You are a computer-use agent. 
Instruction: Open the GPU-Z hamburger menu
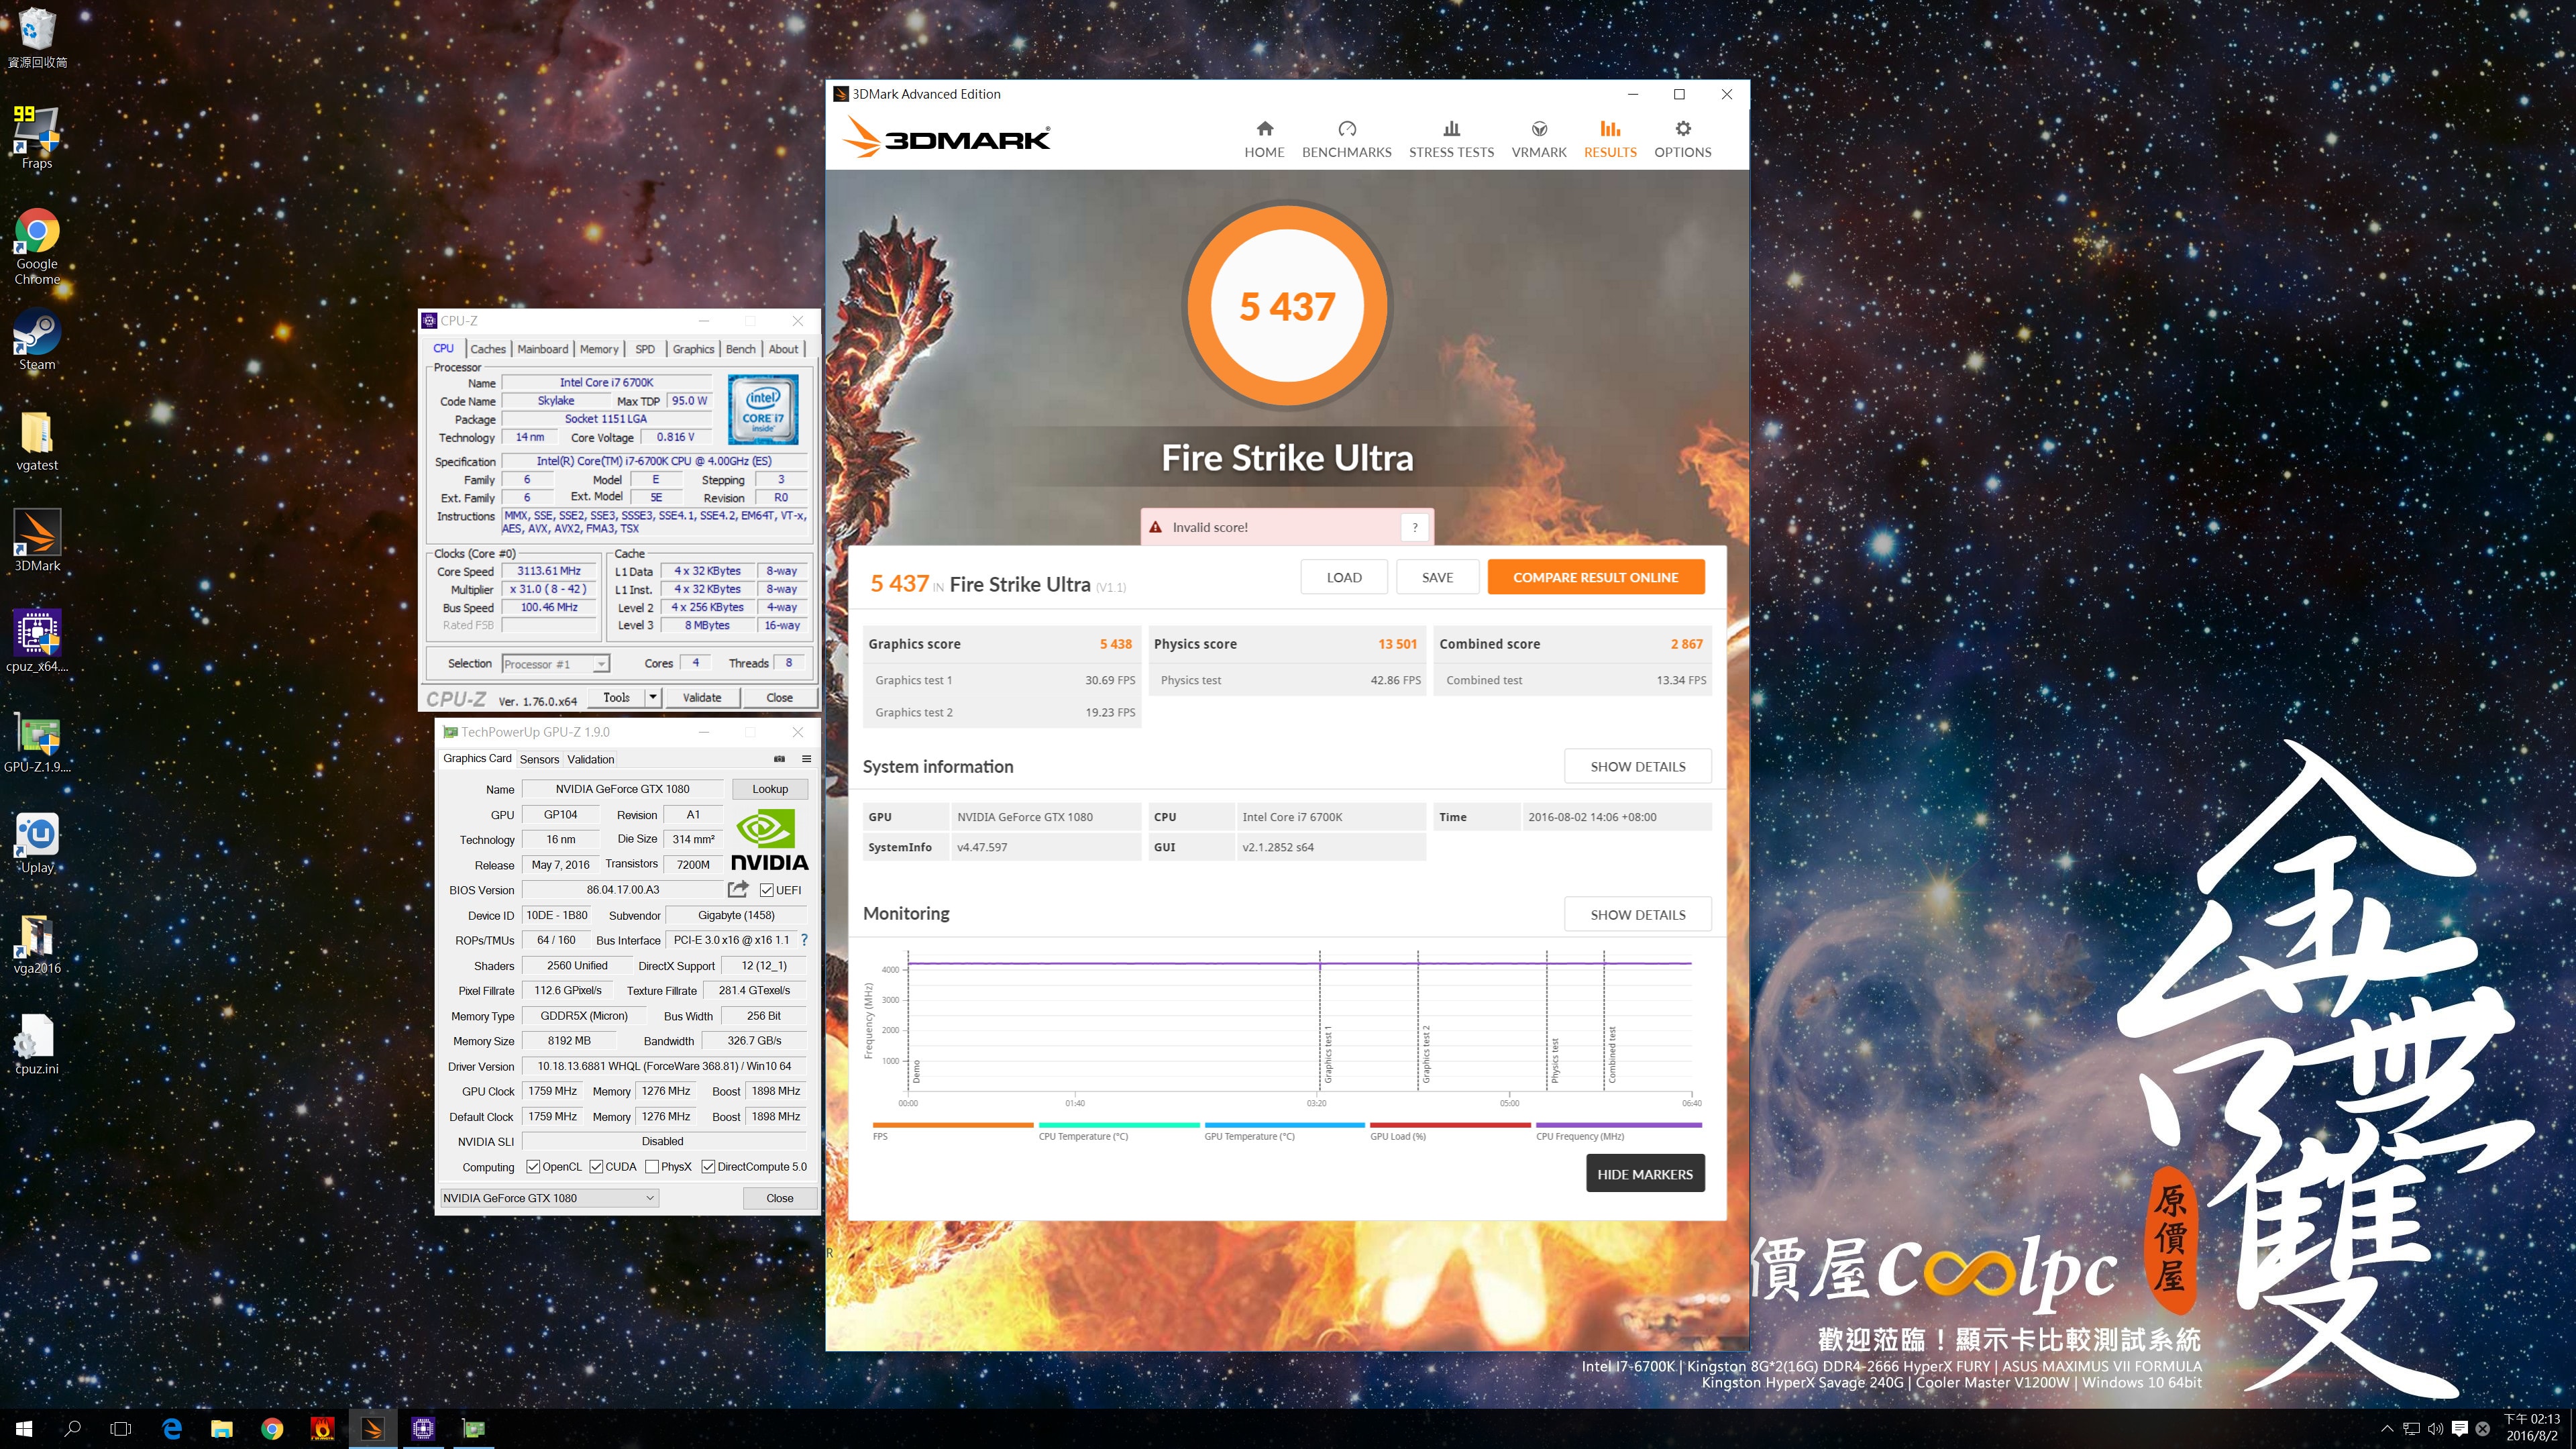tap(806, 759)
